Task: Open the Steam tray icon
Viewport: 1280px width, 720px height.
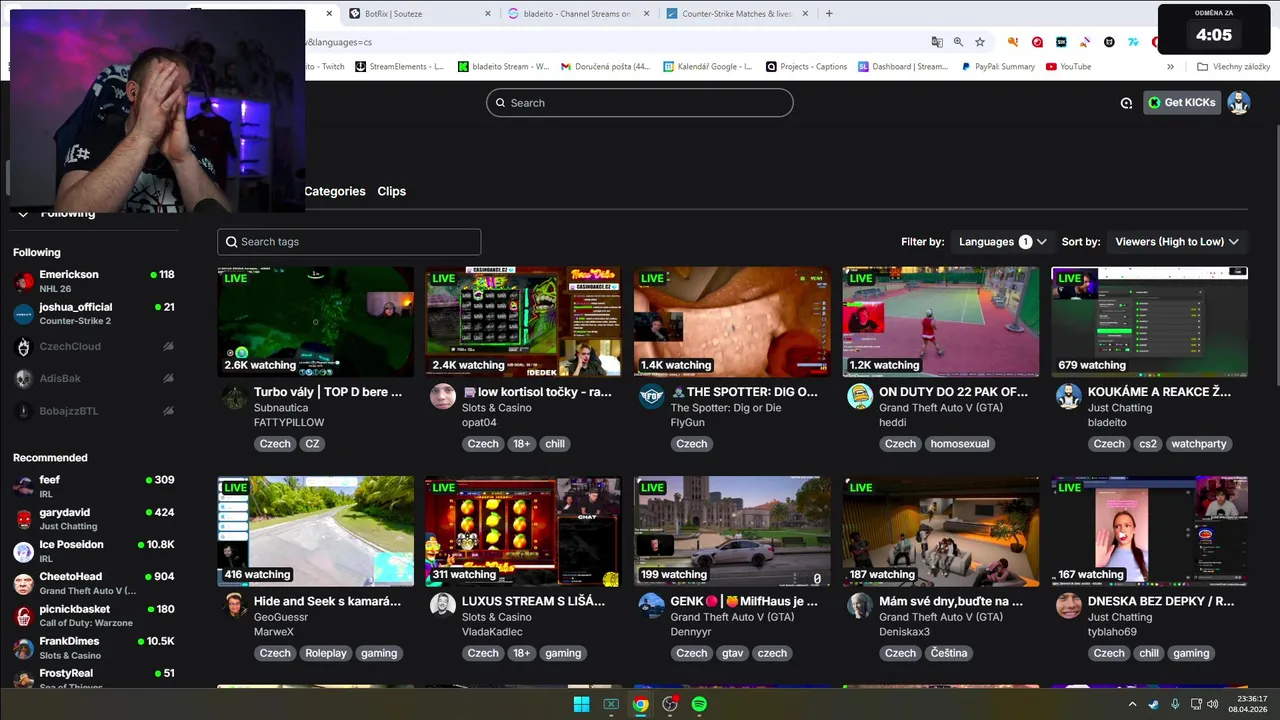Action: [x=1154, y=704]
